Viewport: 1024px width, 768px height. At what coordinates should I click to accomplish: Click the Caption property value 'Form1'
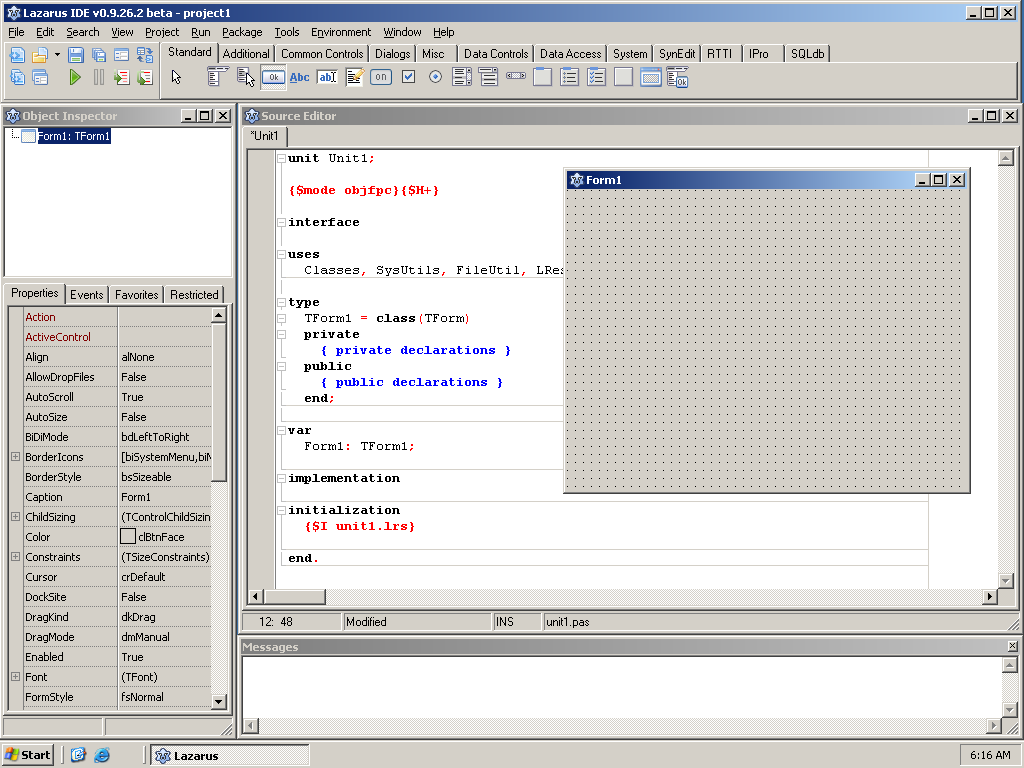pos(165,497)
